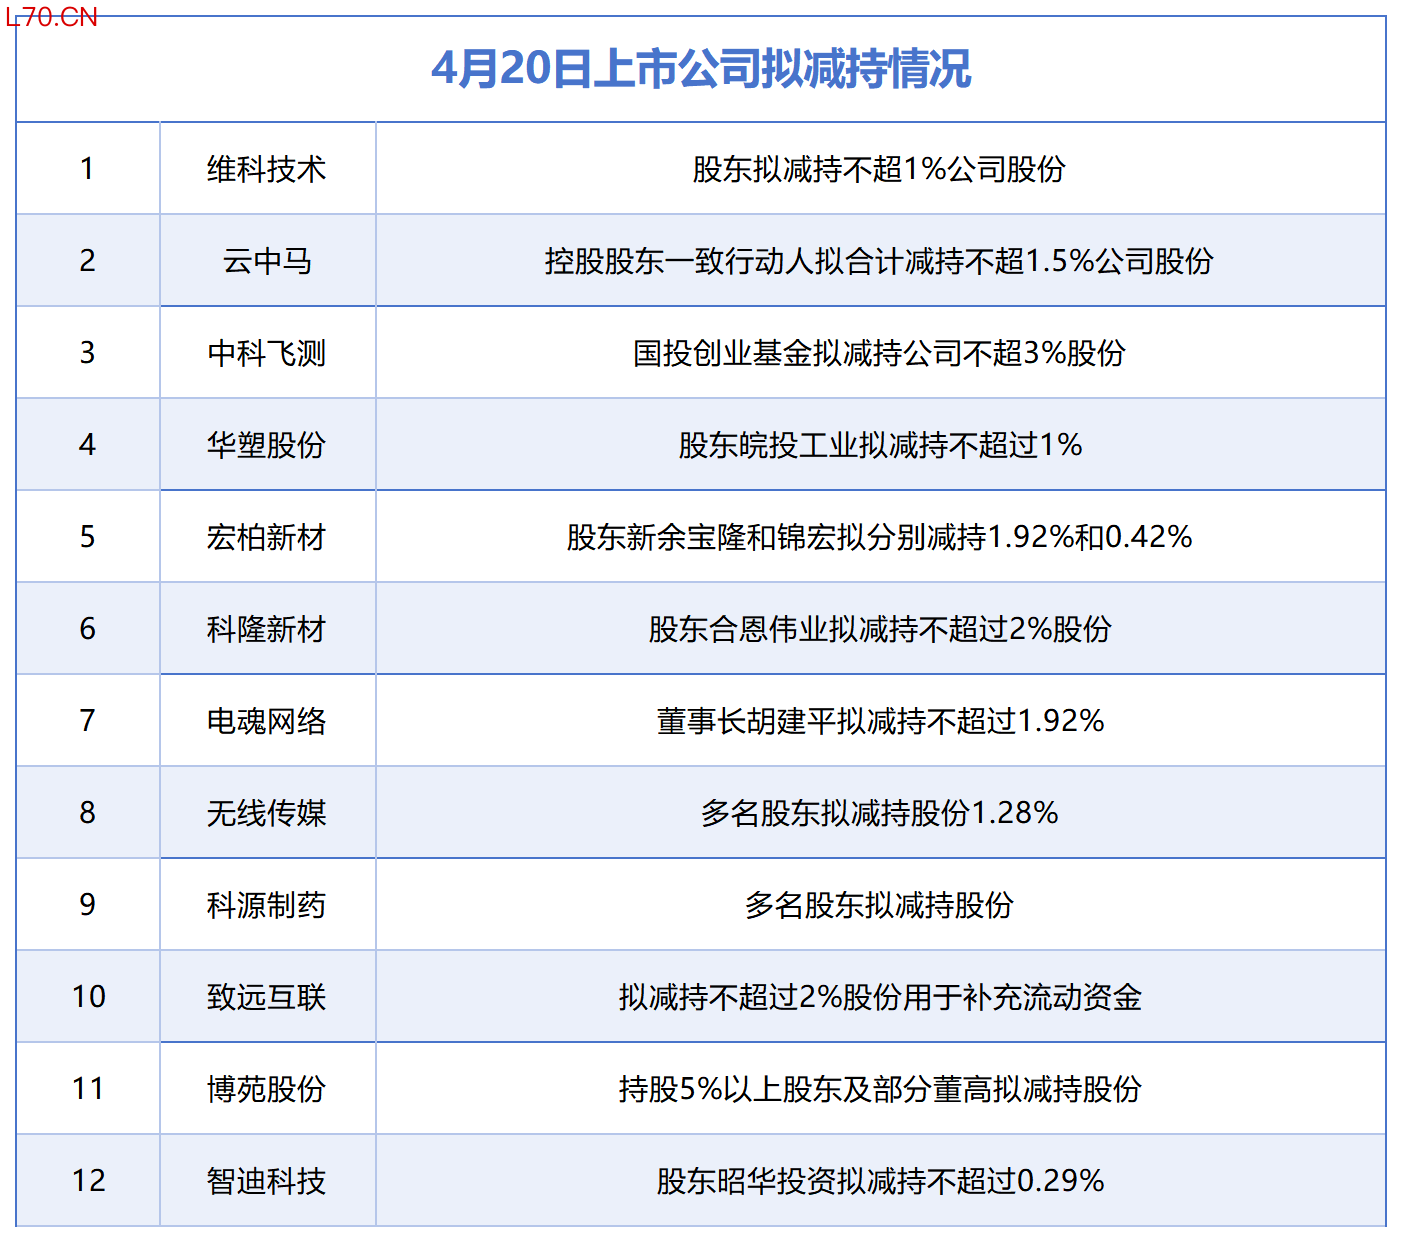The image size is (1402, 1242).
Task: Click the title 4月20日上市公司拟减持情况
Action: tap(700, 69)
